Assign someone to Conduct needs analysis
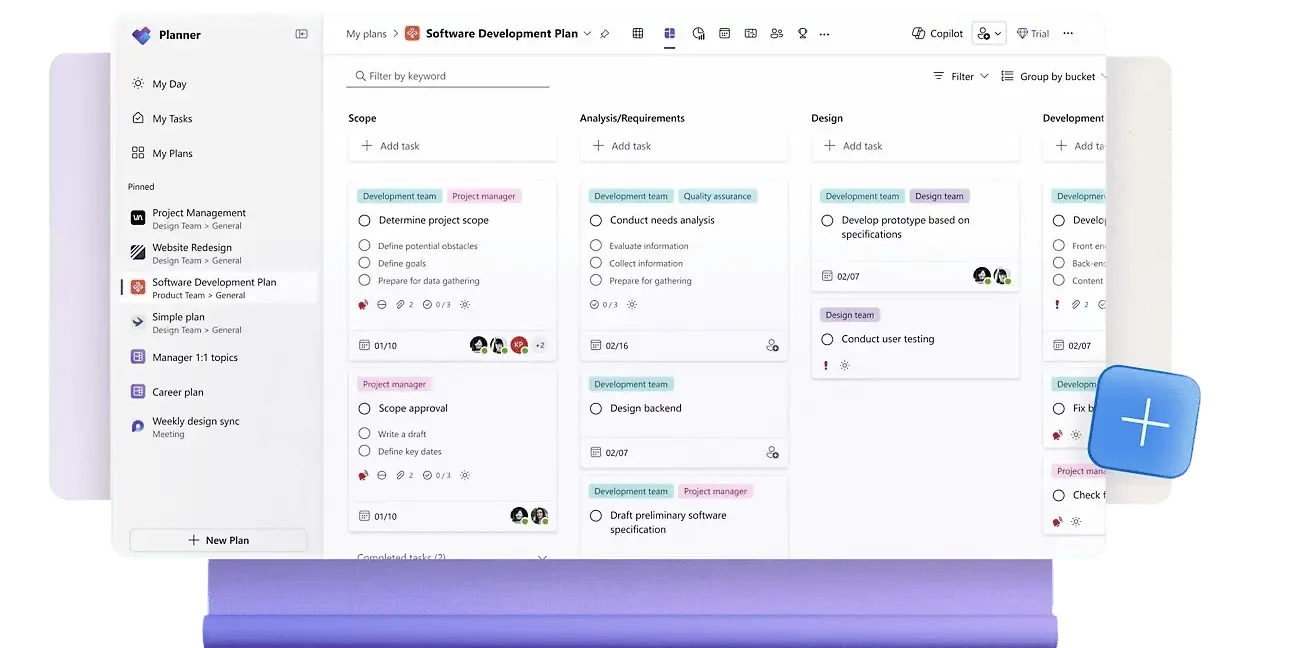1292x648 pixels. tap(772, 345)
